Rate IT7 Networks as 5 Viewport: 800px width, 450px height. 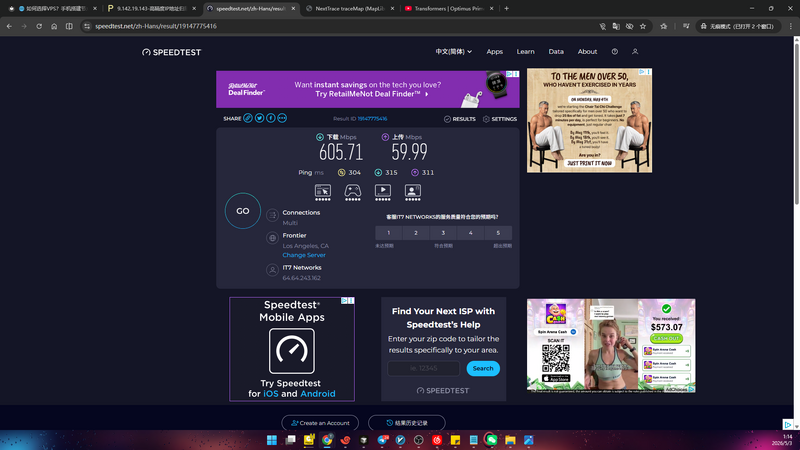[x=498, y=233]
